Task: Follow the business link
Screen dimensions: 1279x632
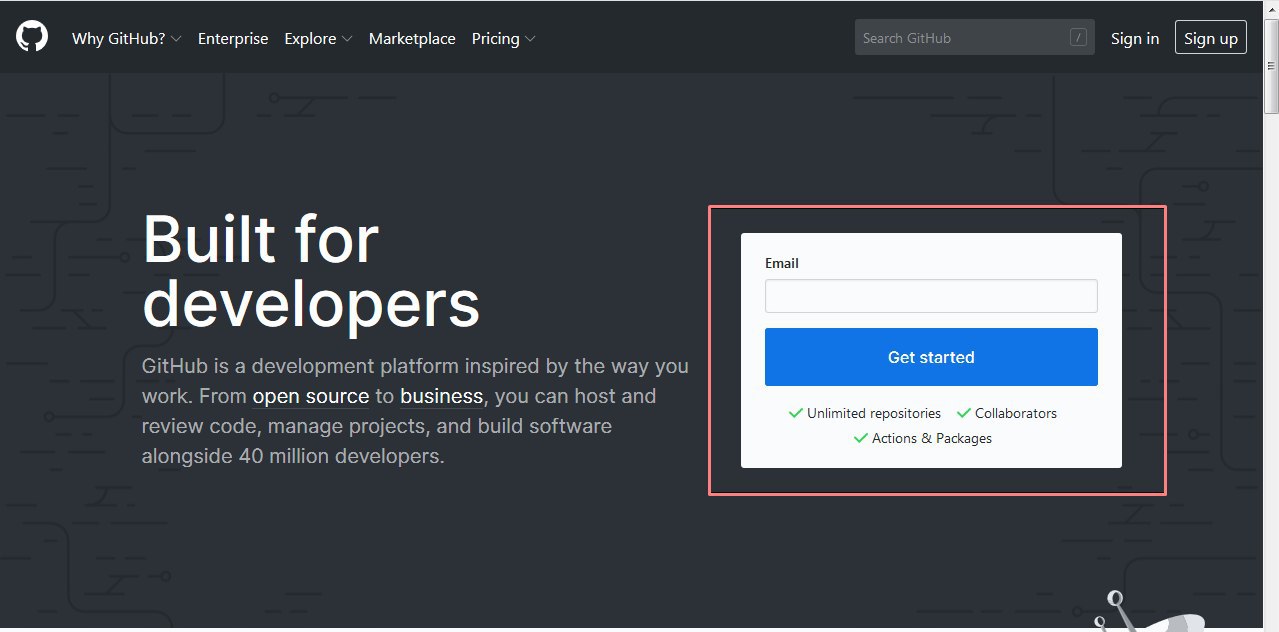Action: pyautogui.click(x=442, y=396)
